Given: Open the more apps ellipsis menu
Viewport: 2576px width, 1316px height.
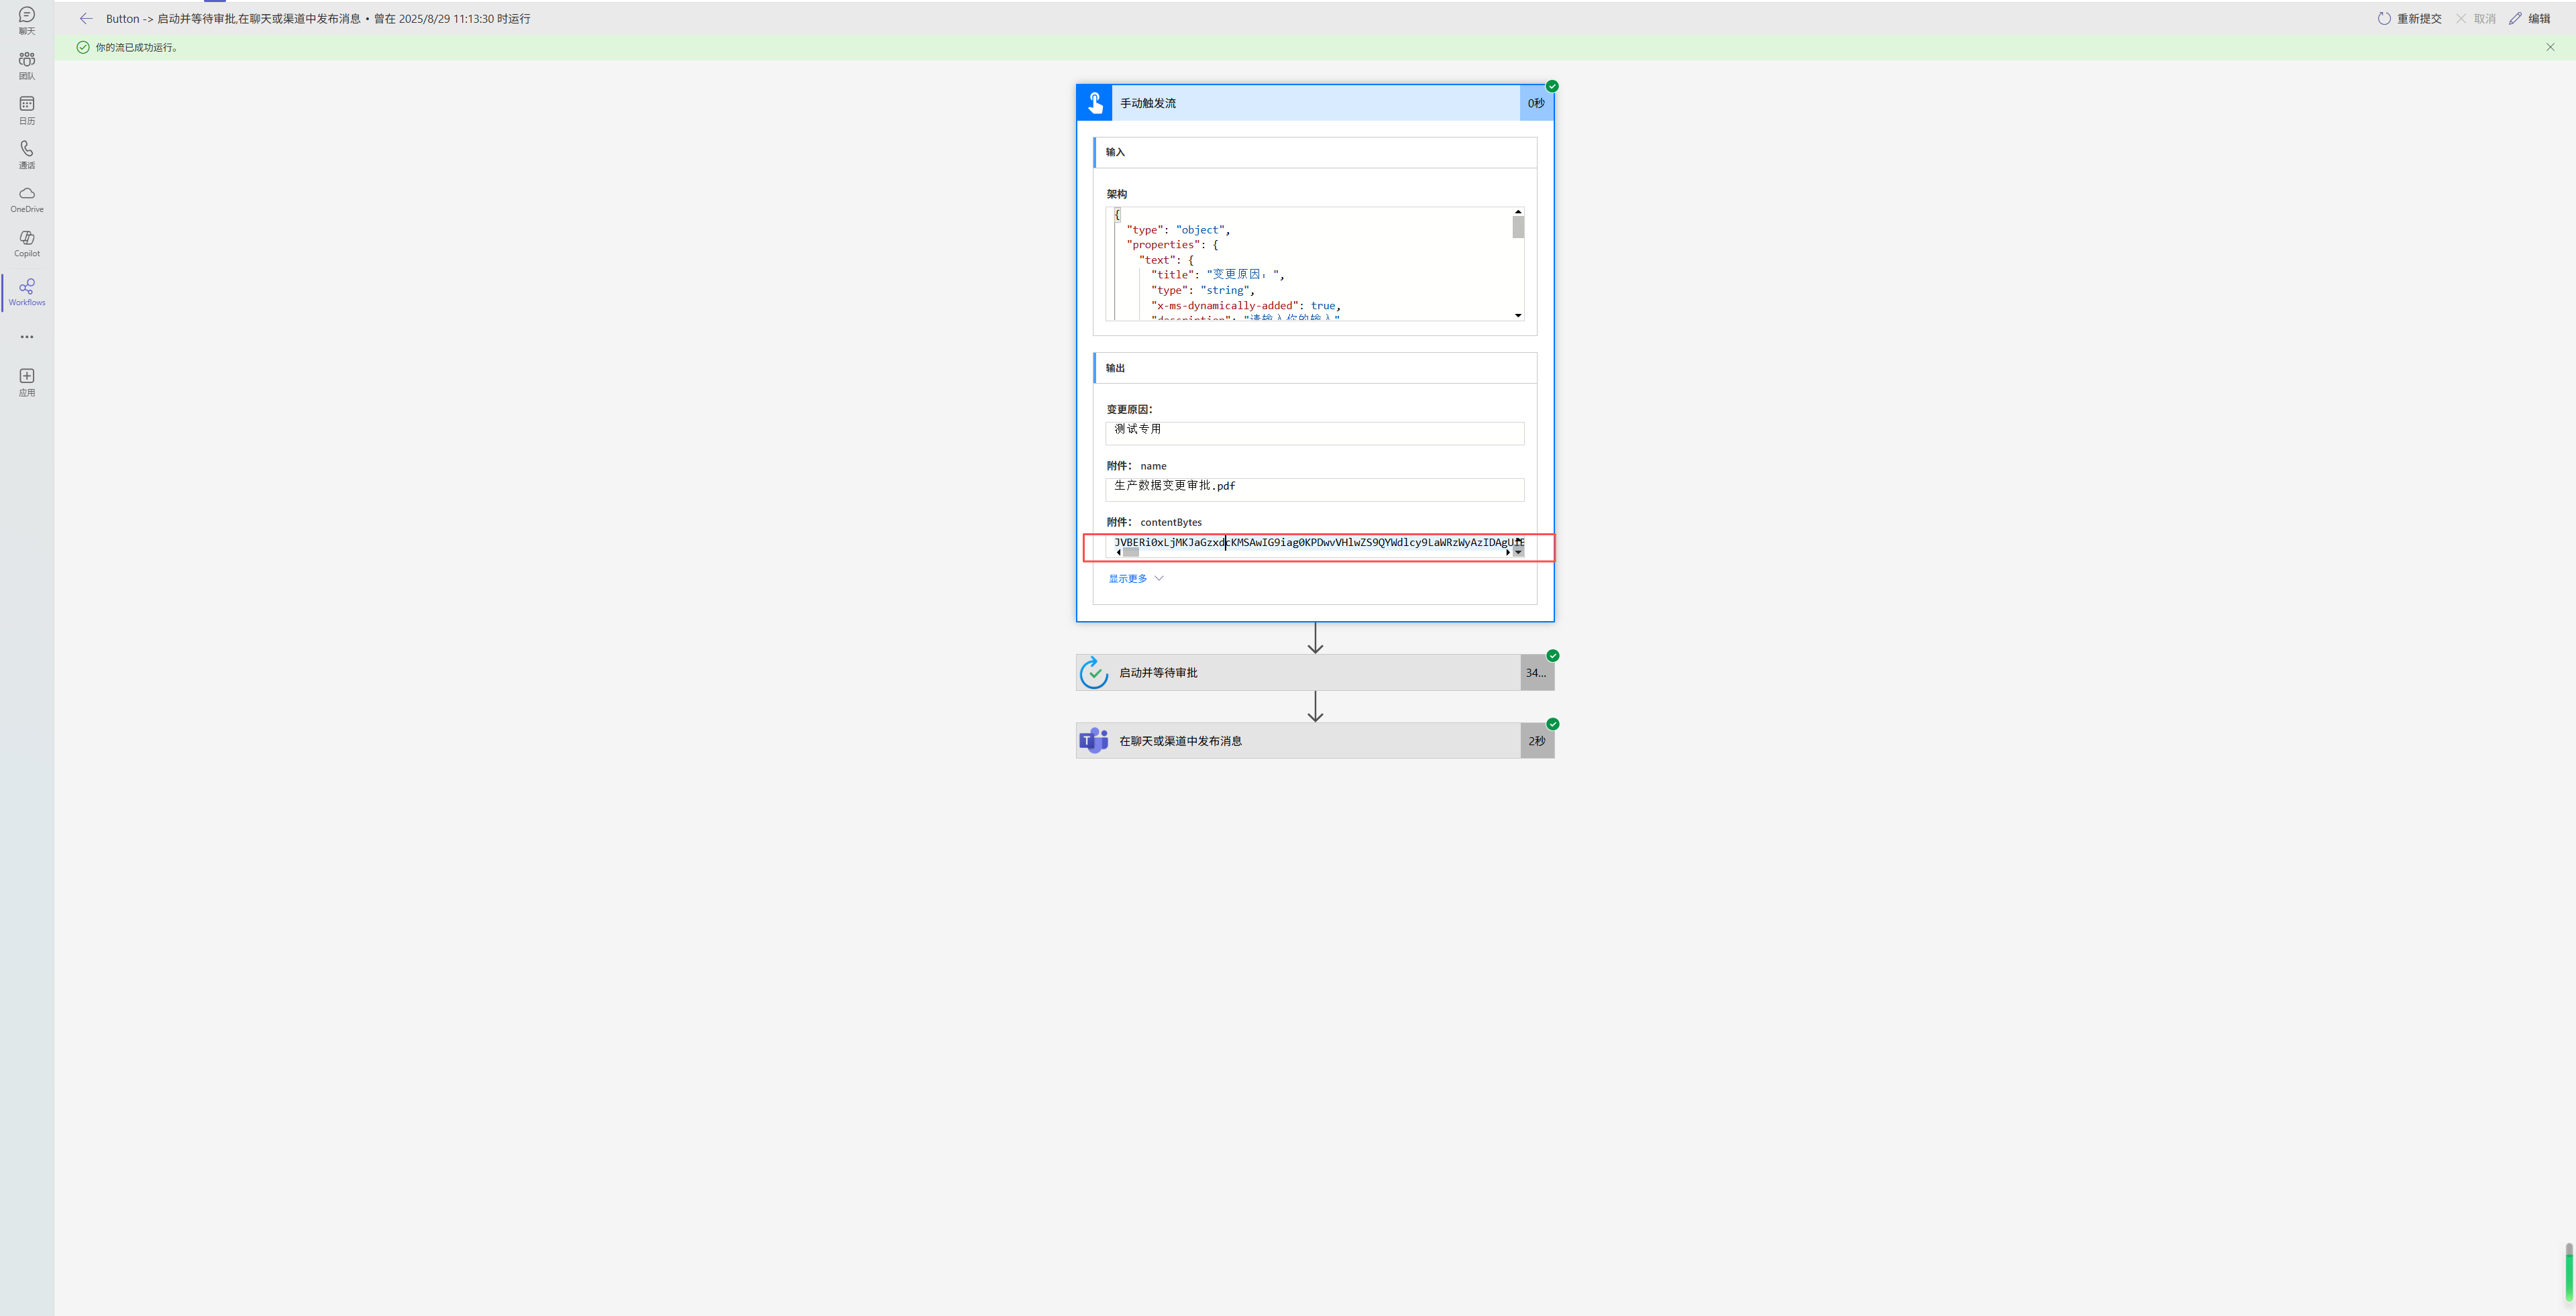Looking at the screenshot, I should point(27,337).
